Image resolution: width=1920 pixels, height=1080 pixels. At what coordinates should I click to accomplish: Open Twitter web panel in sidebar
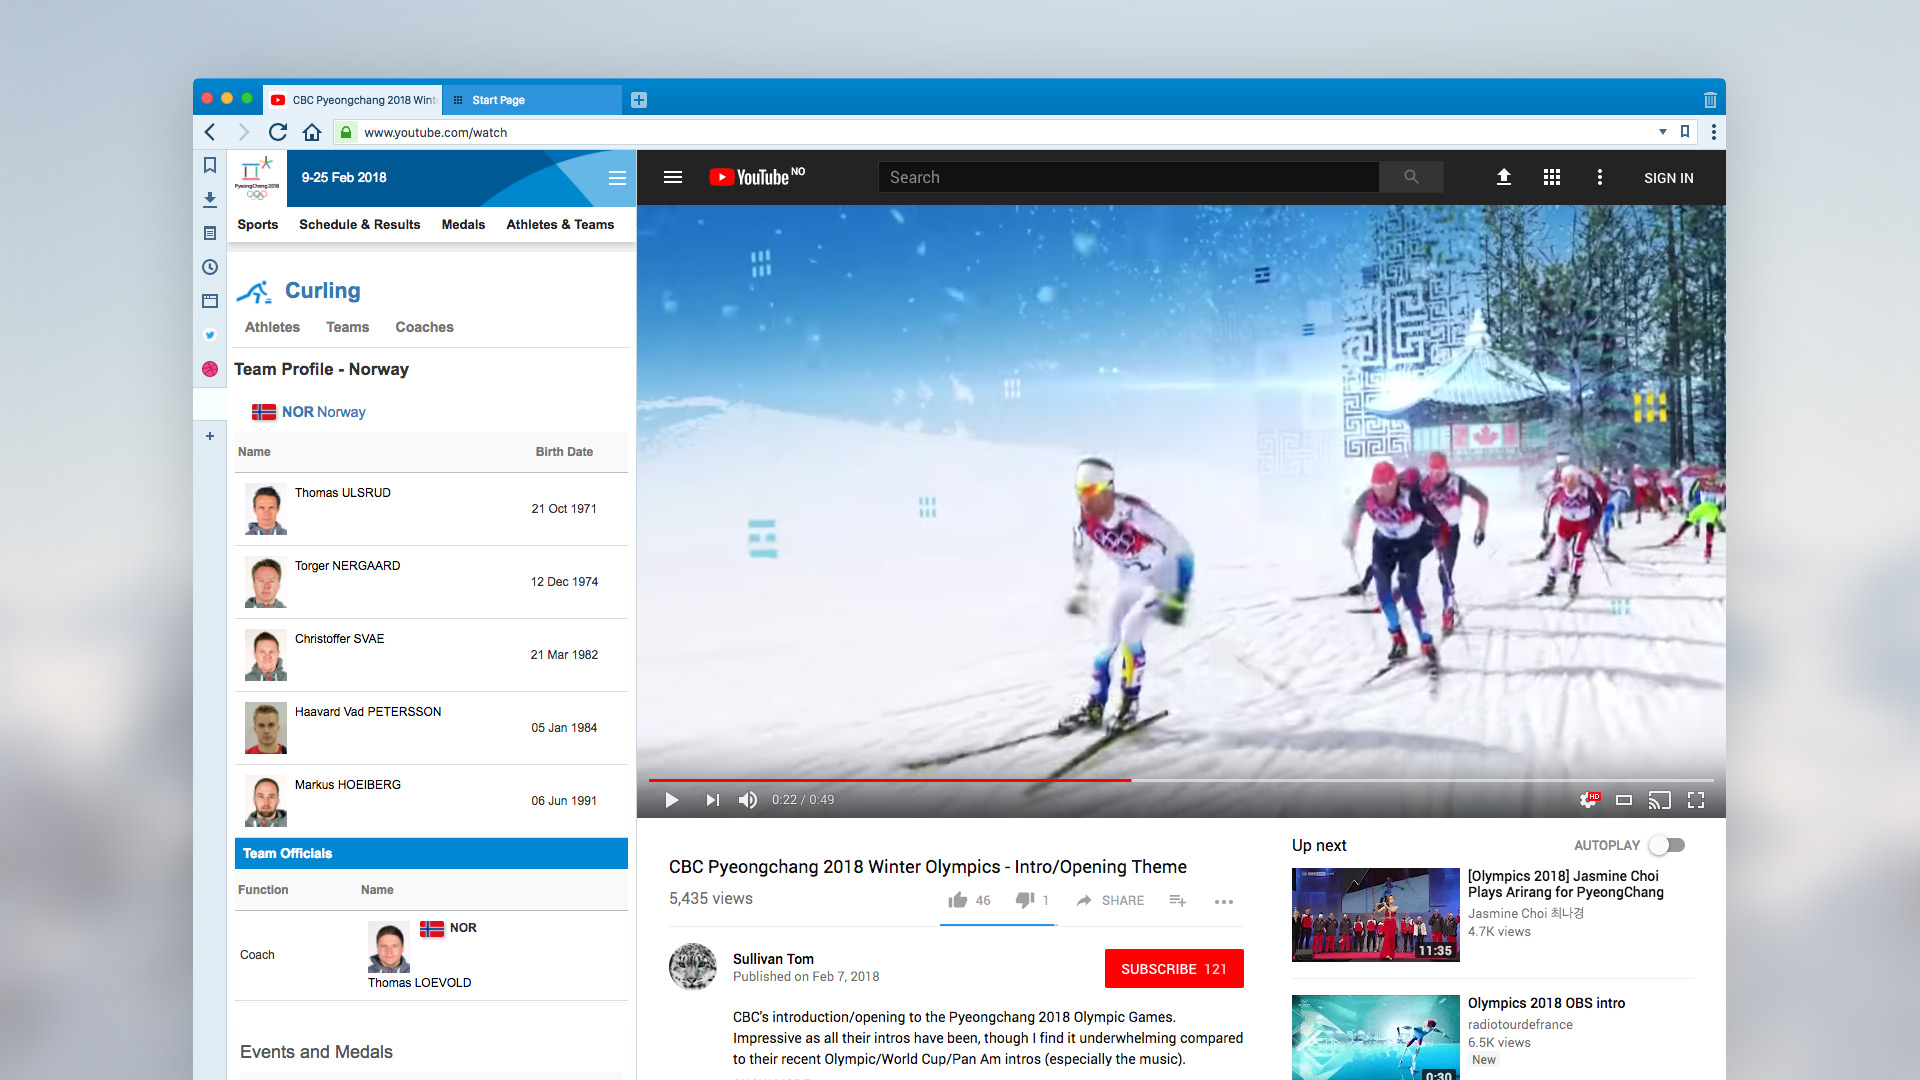210,335
